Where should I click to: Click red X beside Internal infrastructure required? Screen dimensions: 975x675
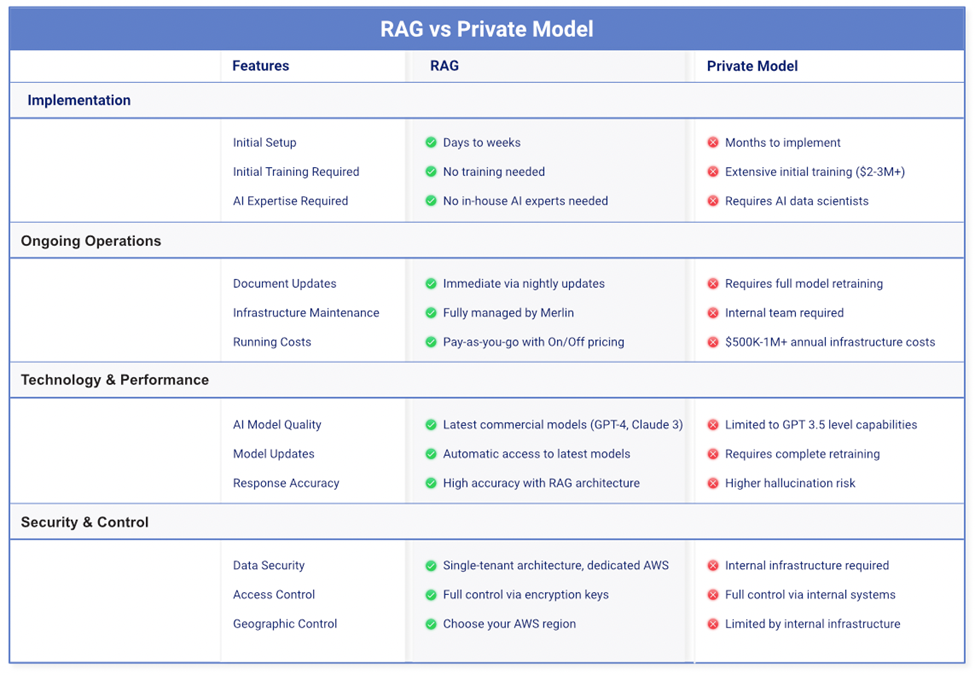coord(713,565)
